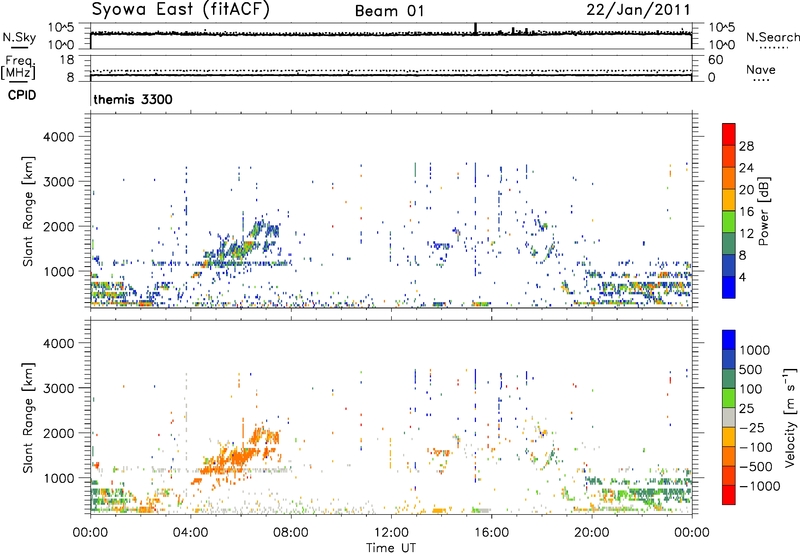Click the "-1000" velocity colorbar tick label

[x=760, y=486]
